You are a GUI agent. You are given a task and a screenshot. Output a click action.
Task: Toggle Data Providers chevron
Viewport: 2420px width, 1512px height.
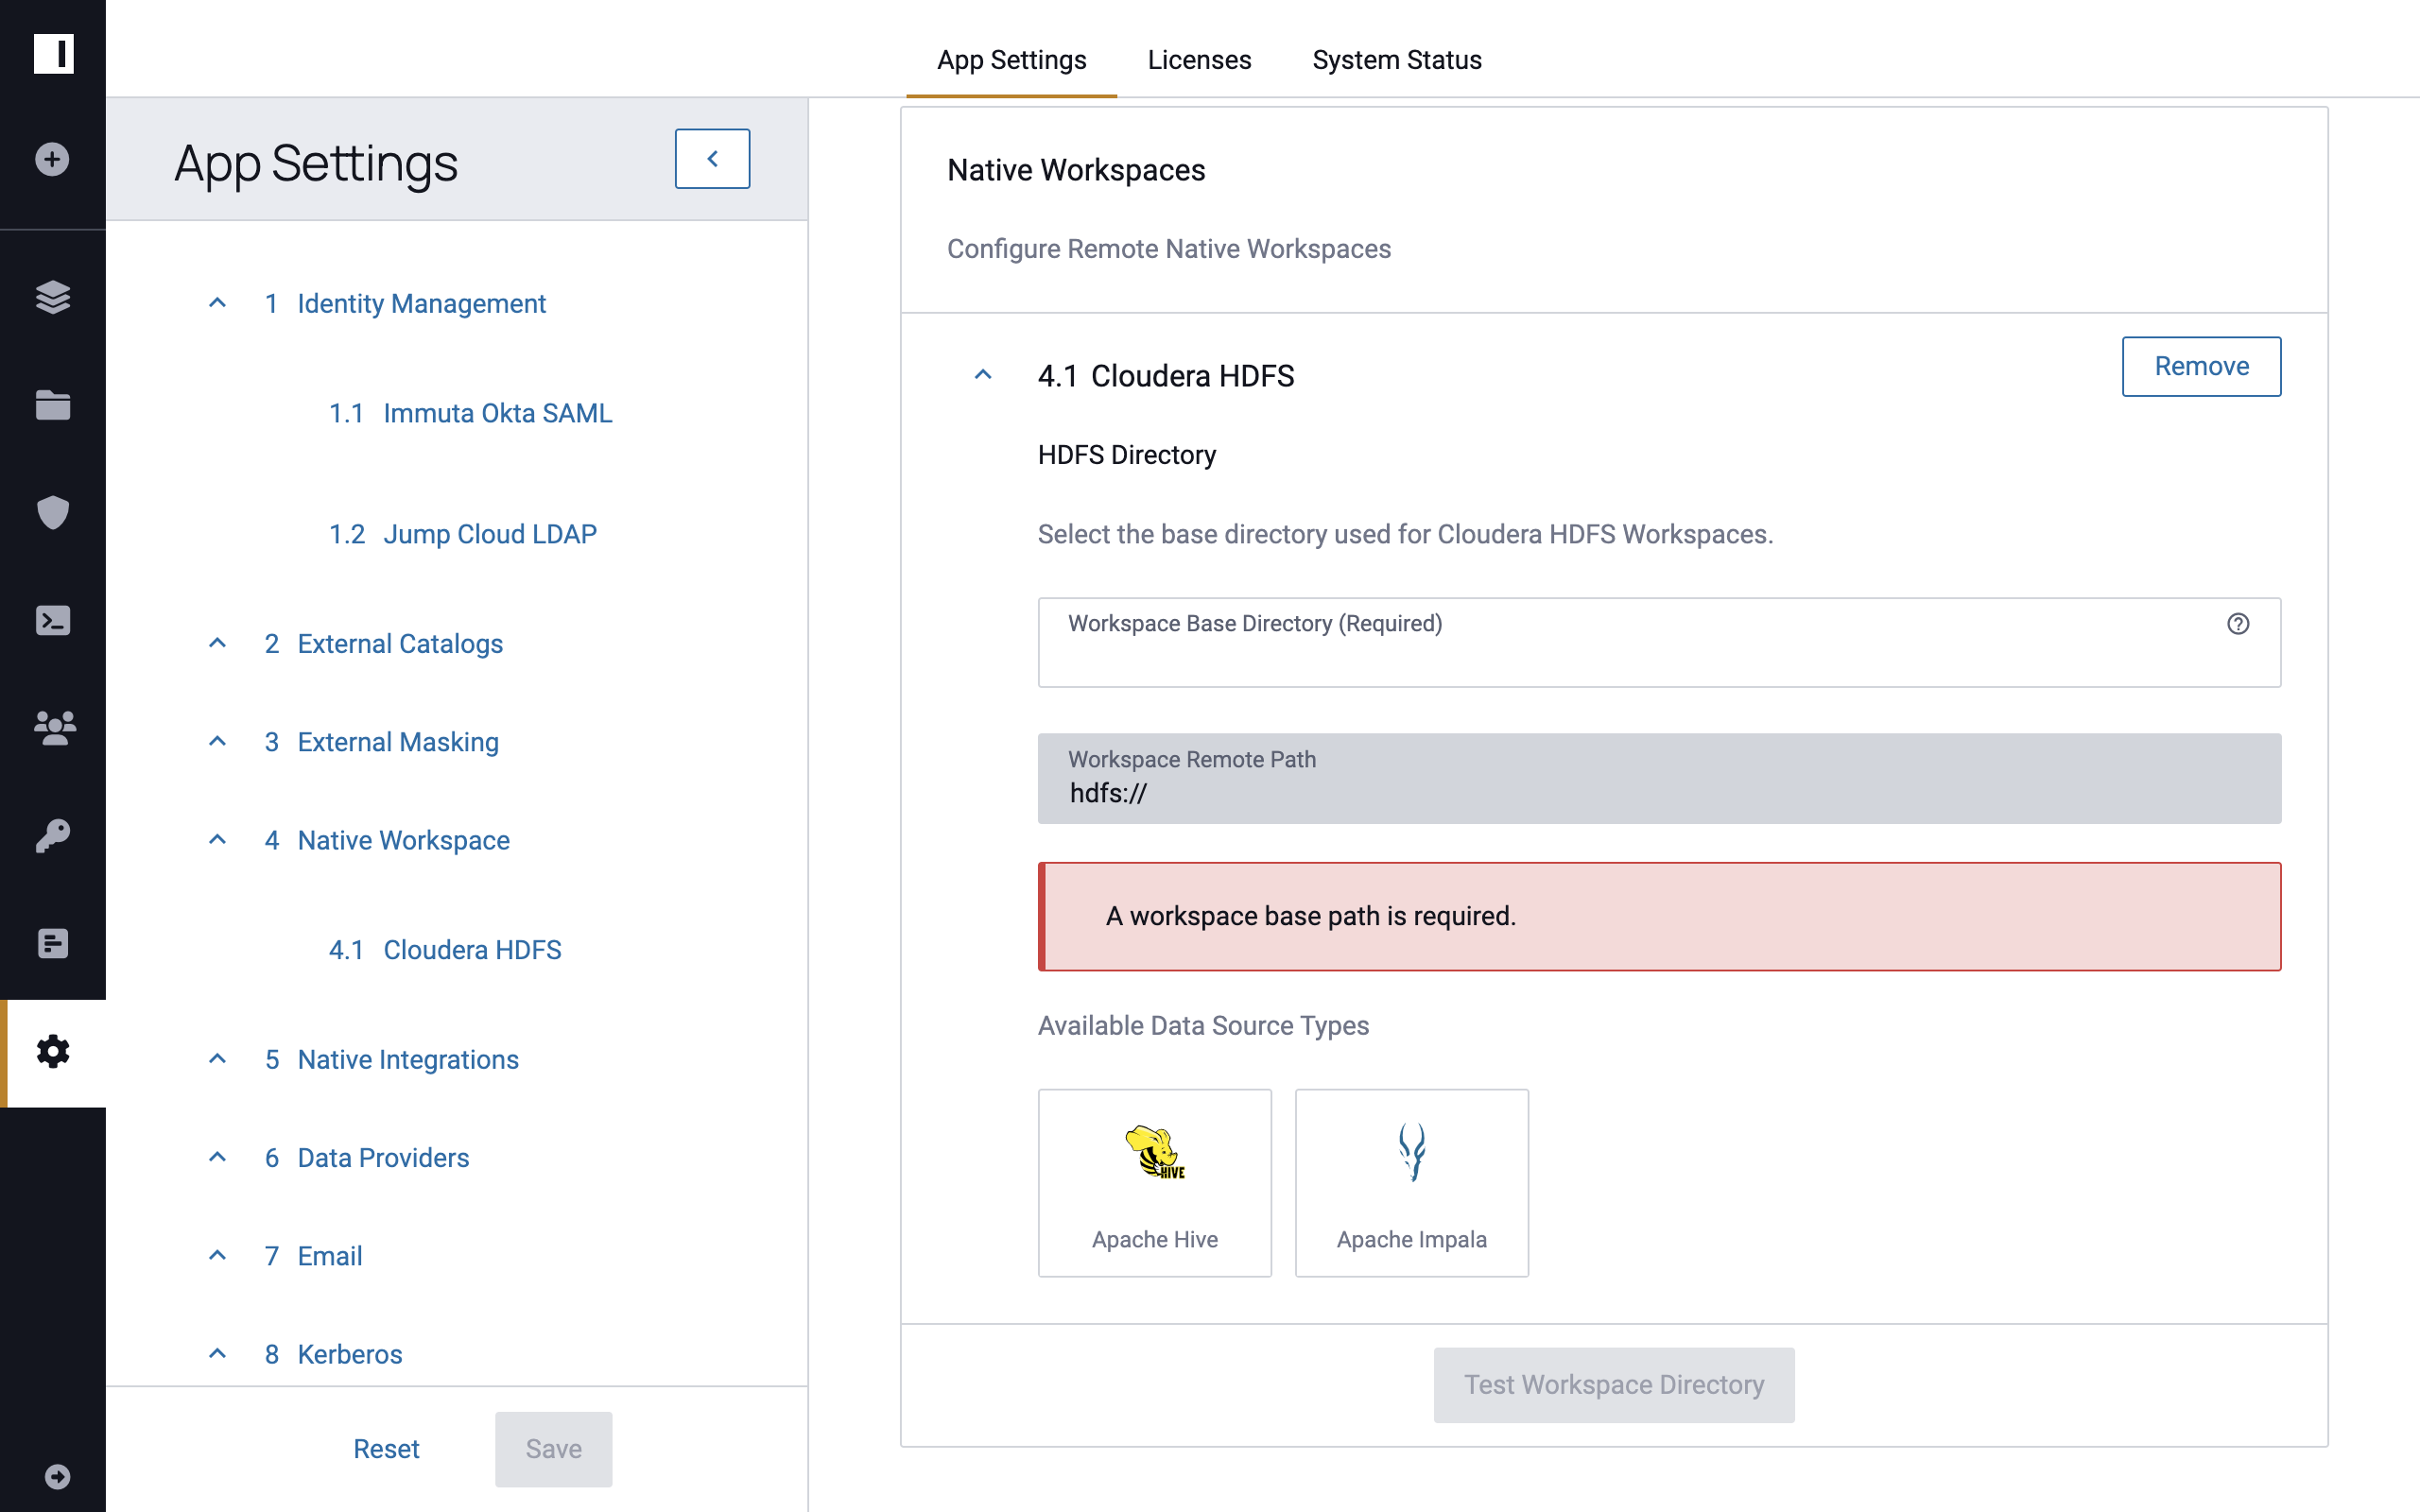(217, 1157)
